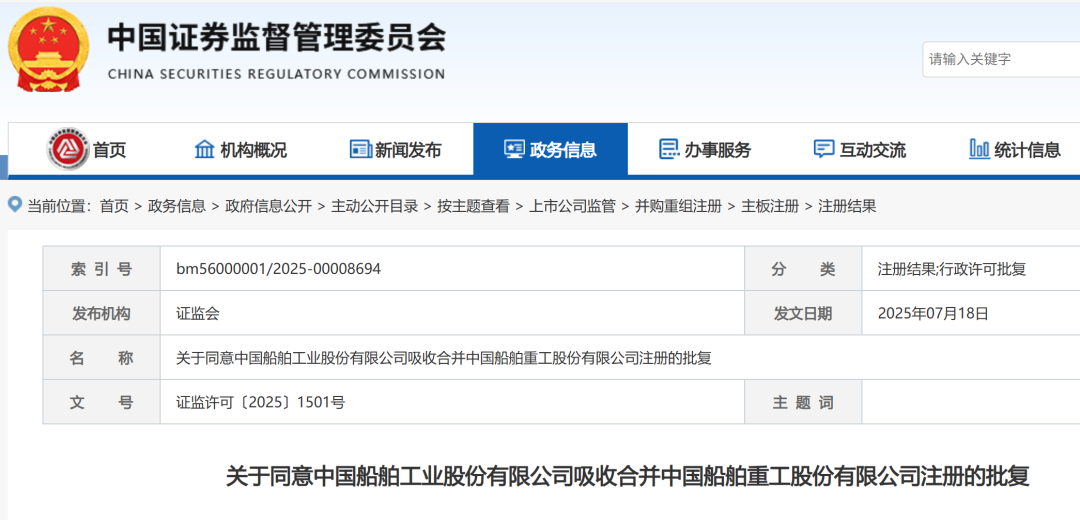
Task: Focus the keyword search input field
Action: coord(1000,59)
